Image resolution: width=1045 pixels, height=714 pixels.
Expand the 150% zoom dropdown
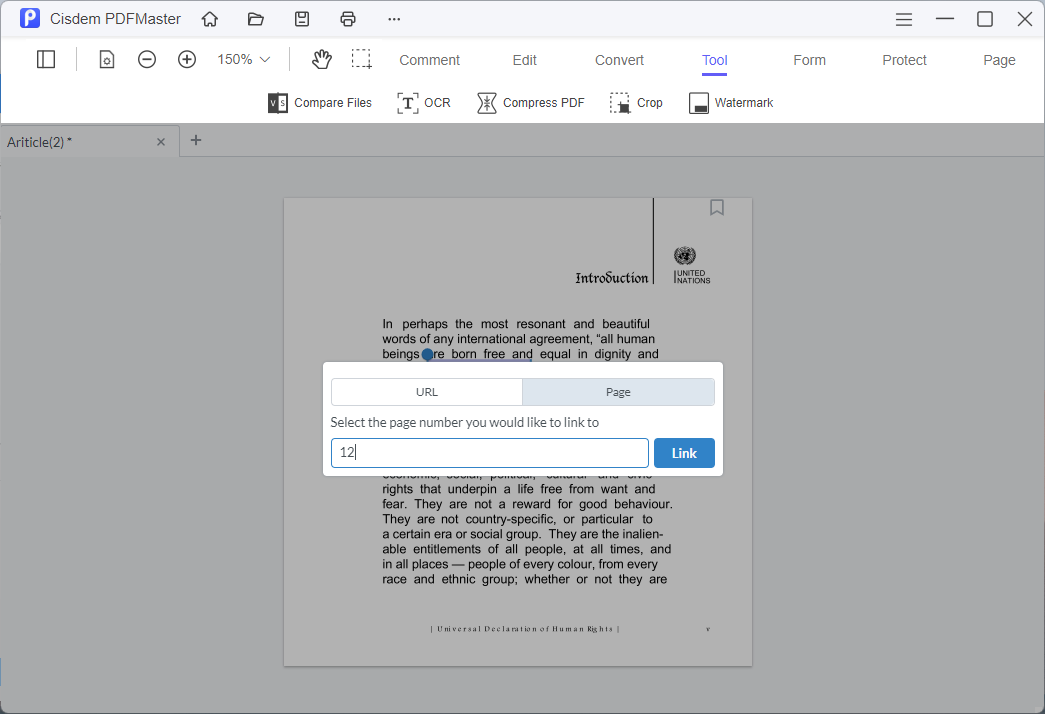coord(243,59)
